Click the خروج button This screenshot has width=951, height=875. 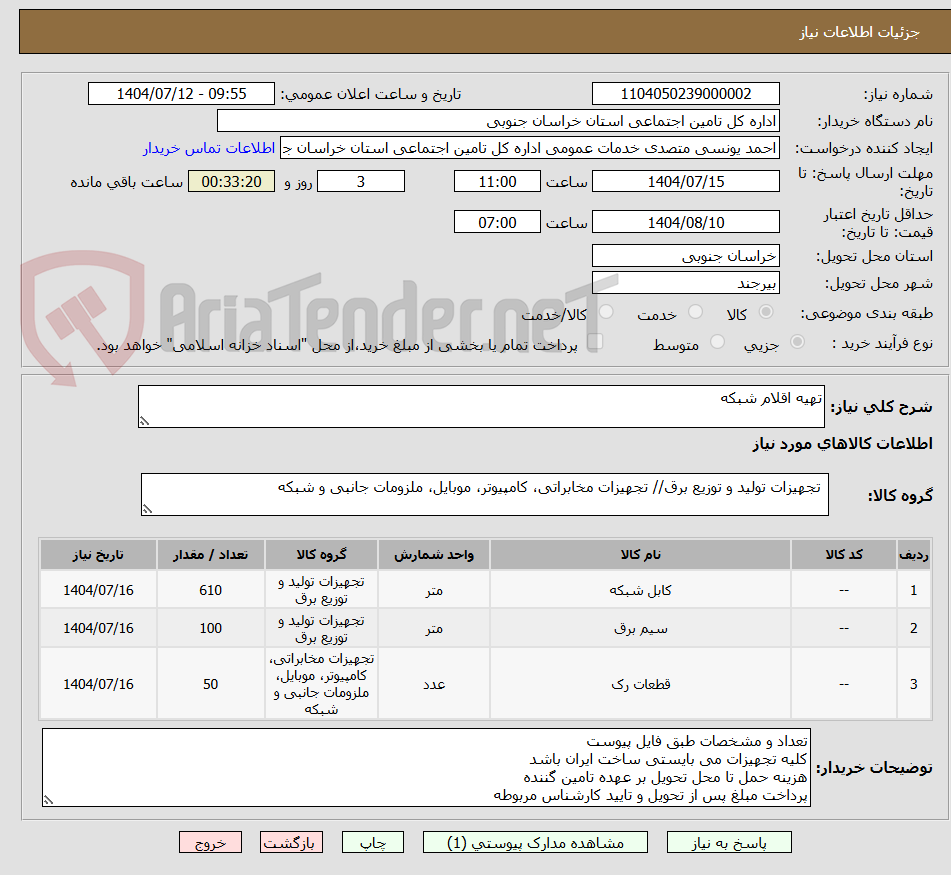tap(210, 842)
